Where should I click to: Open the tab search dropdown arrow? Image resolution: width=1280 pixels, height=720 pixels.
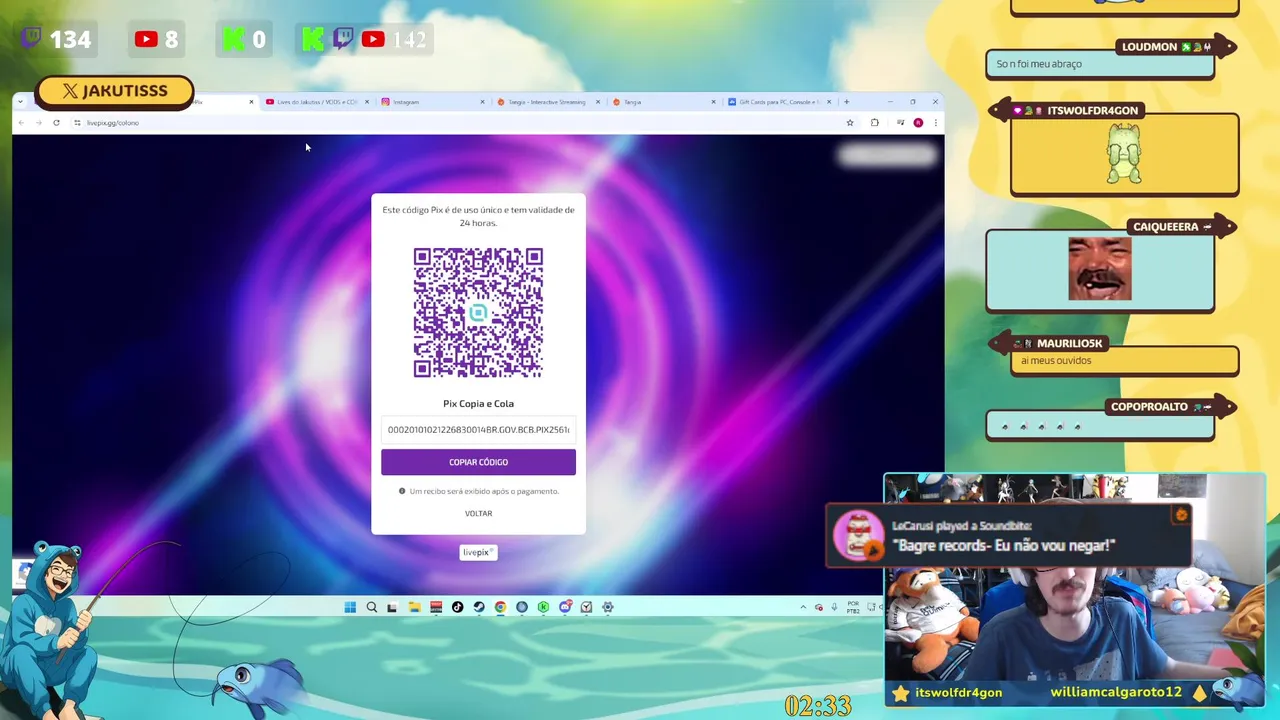point(20,102)
